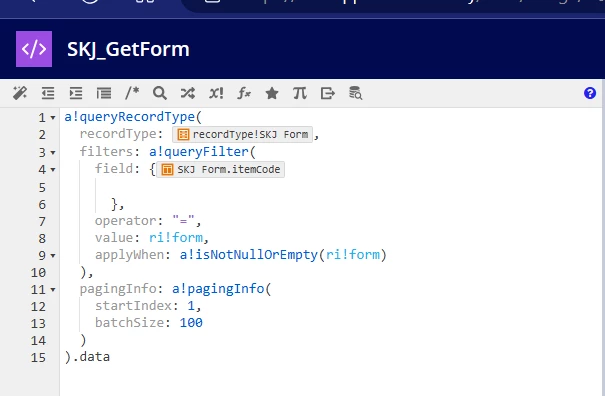
Task: Click the indent code icon
Action: [76, 93]
